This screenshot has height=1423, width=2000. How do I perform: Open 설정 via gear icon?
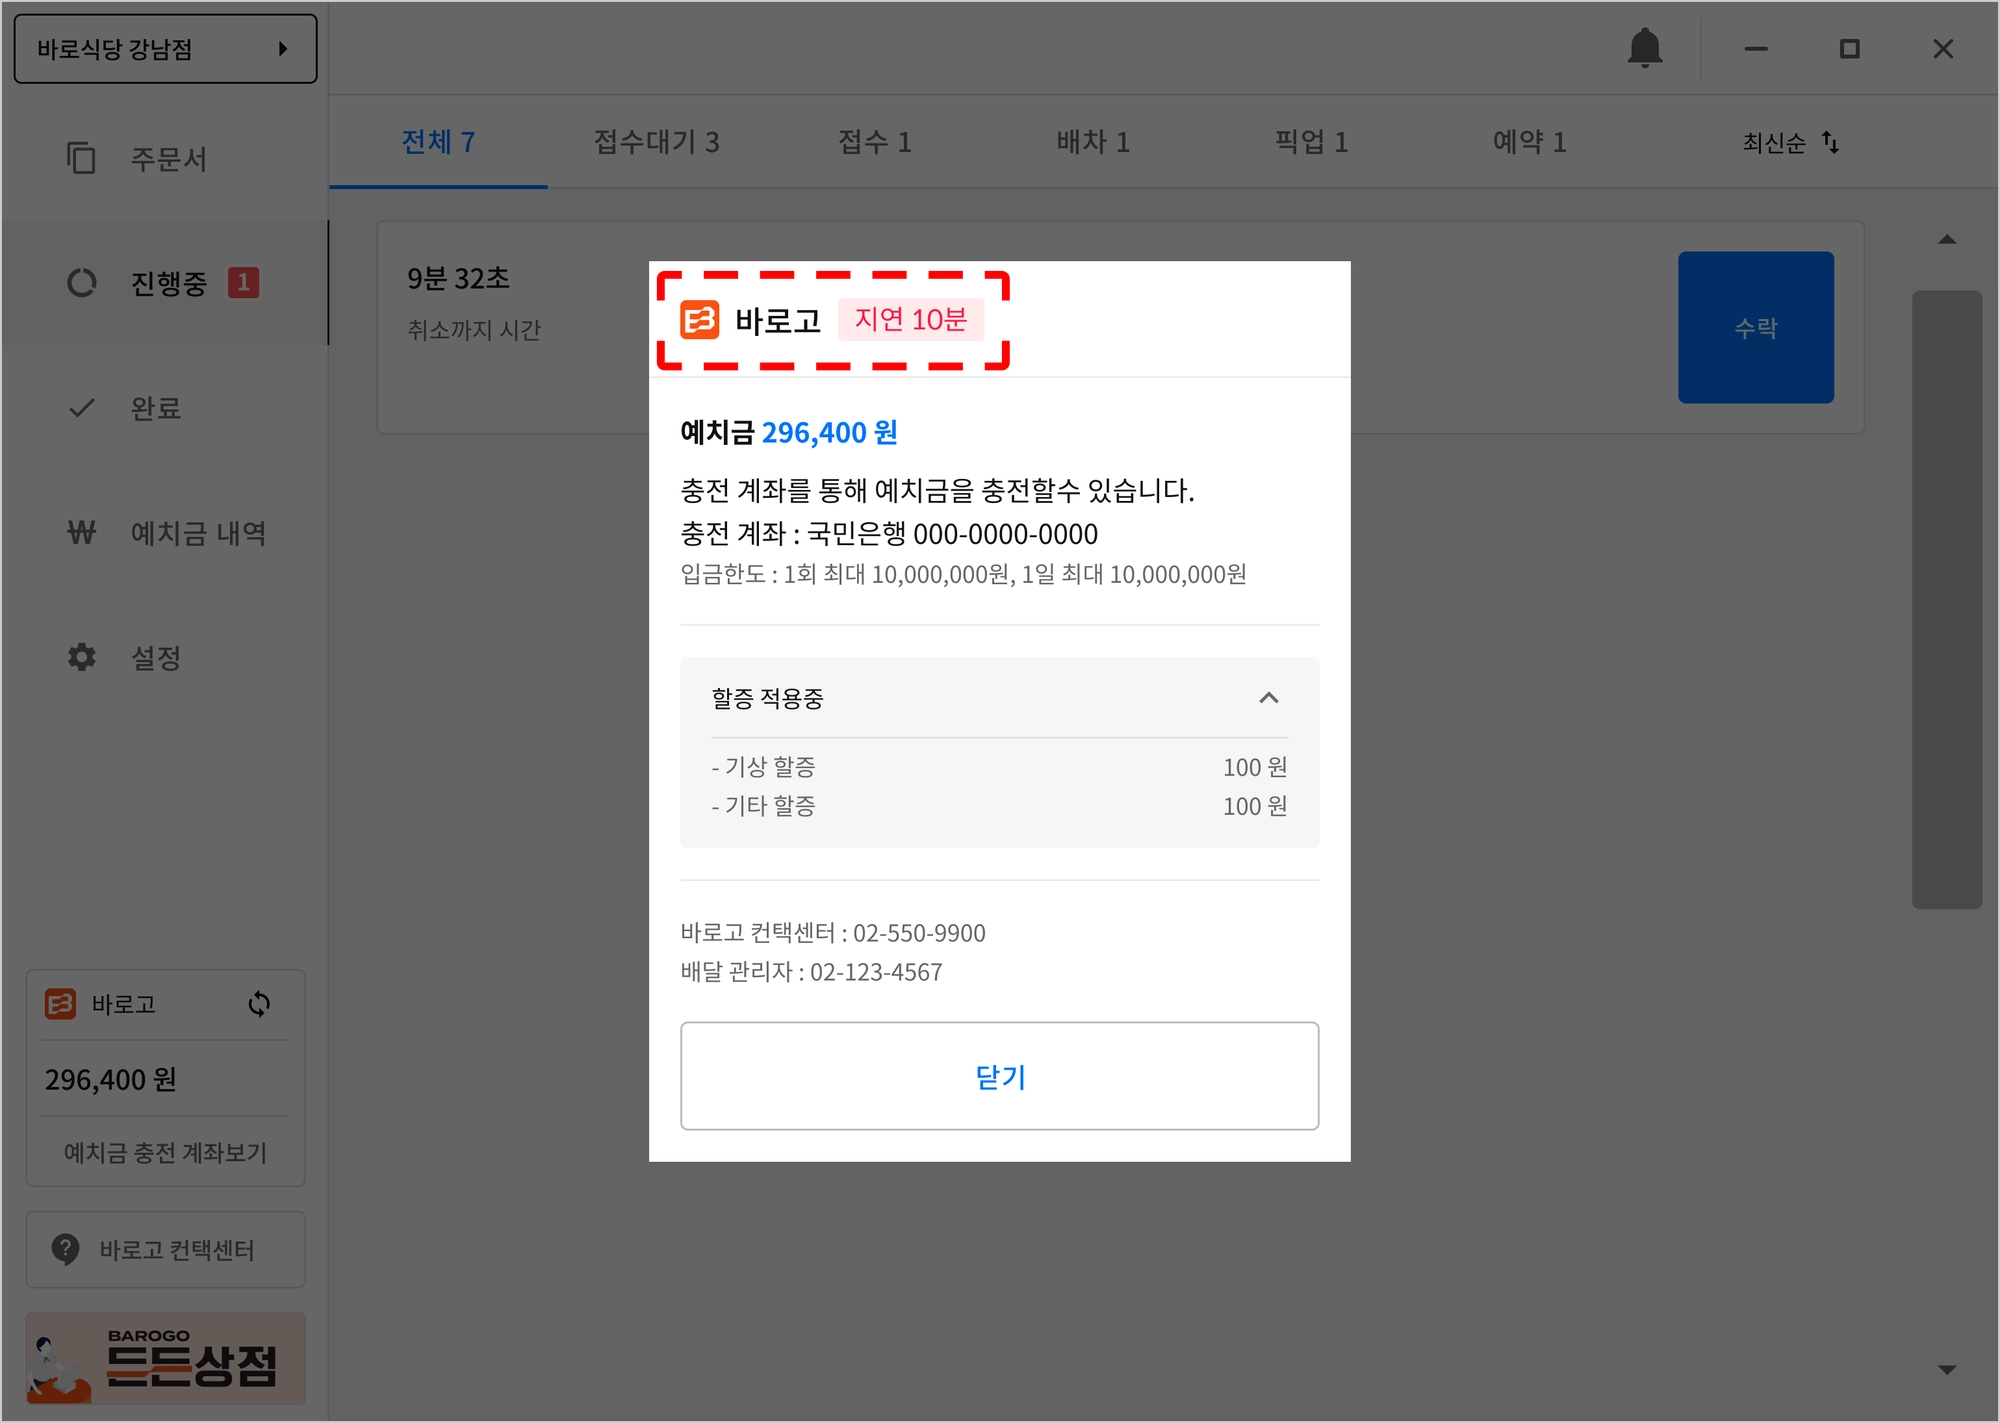[x=81, y=657]
